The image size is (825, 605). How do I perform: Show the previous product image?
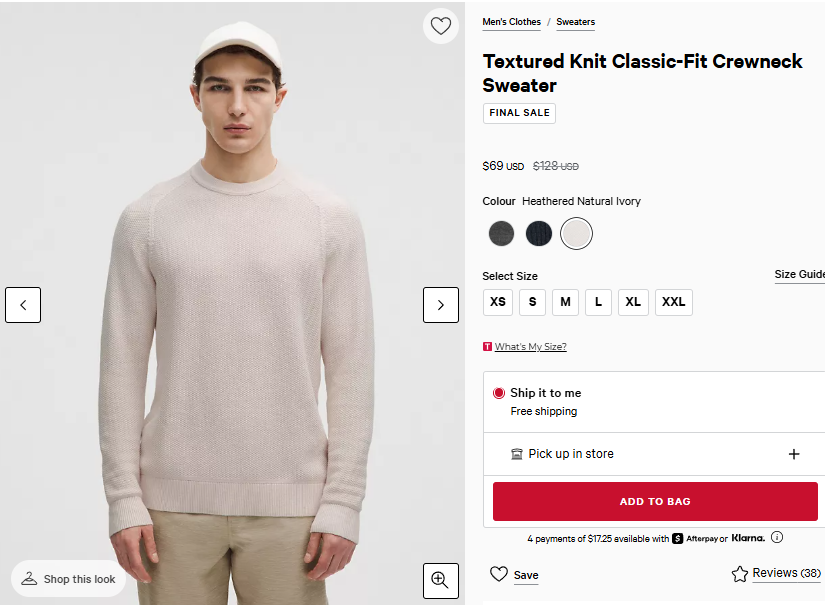pyautogui.click(x=23, y=305)
